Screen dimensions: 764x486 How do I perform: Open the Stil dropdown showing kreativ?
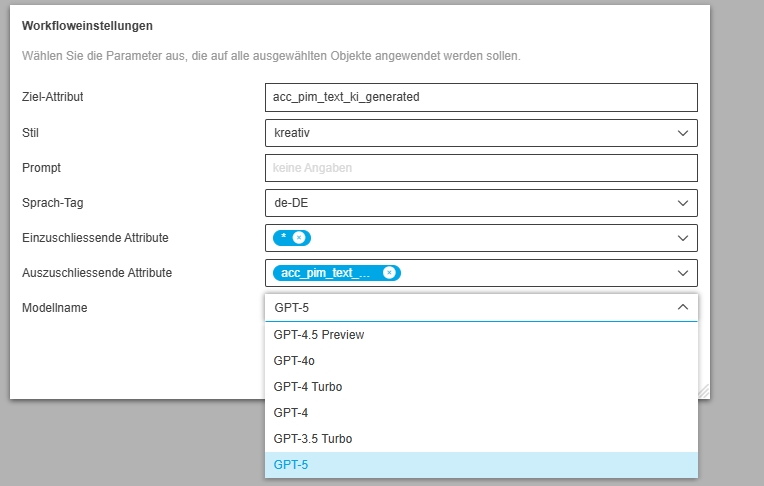481,133
